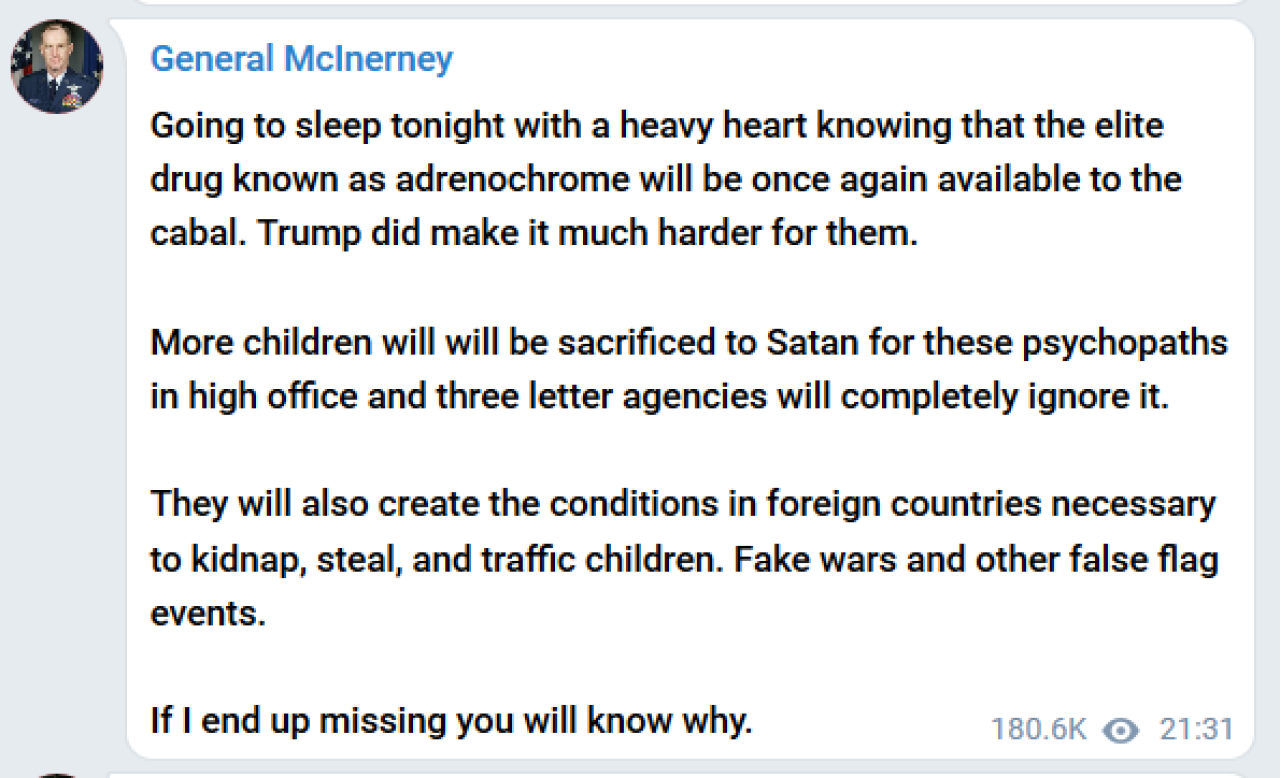Click the 21:31 message timestamp

[x=1196, y=730]
